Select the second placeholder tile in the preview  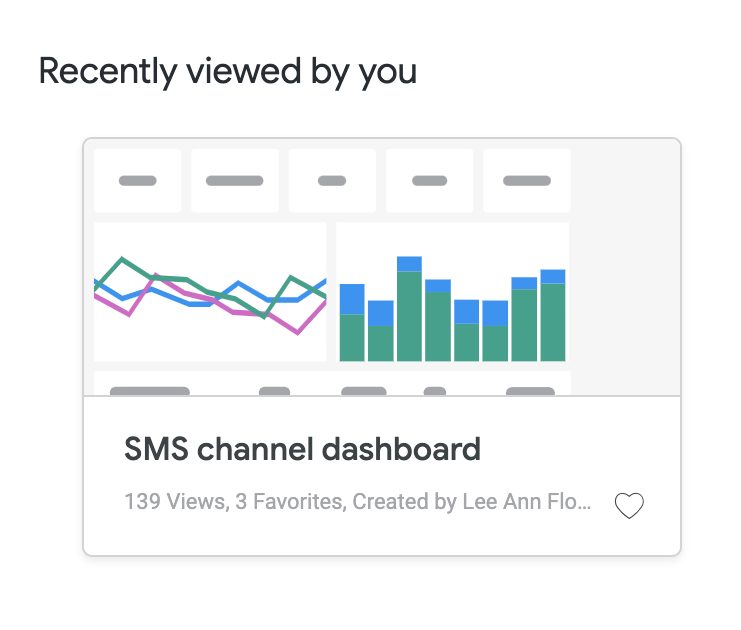tap(235, 181)
